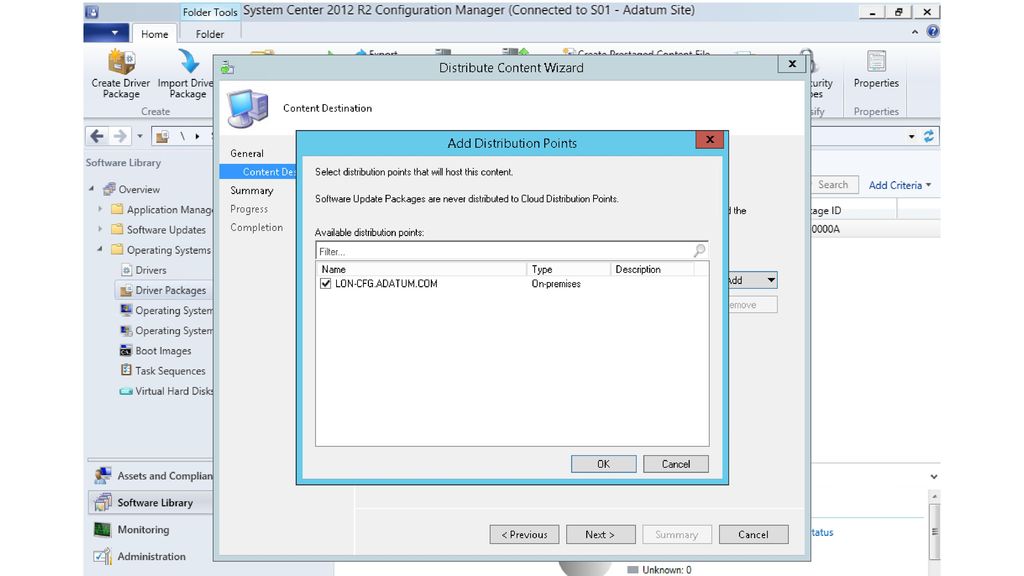Image resolution: width=1024 pixels, height=576 pixels.
Task: Click the Overview node icon
Action: tap(110, 189)
